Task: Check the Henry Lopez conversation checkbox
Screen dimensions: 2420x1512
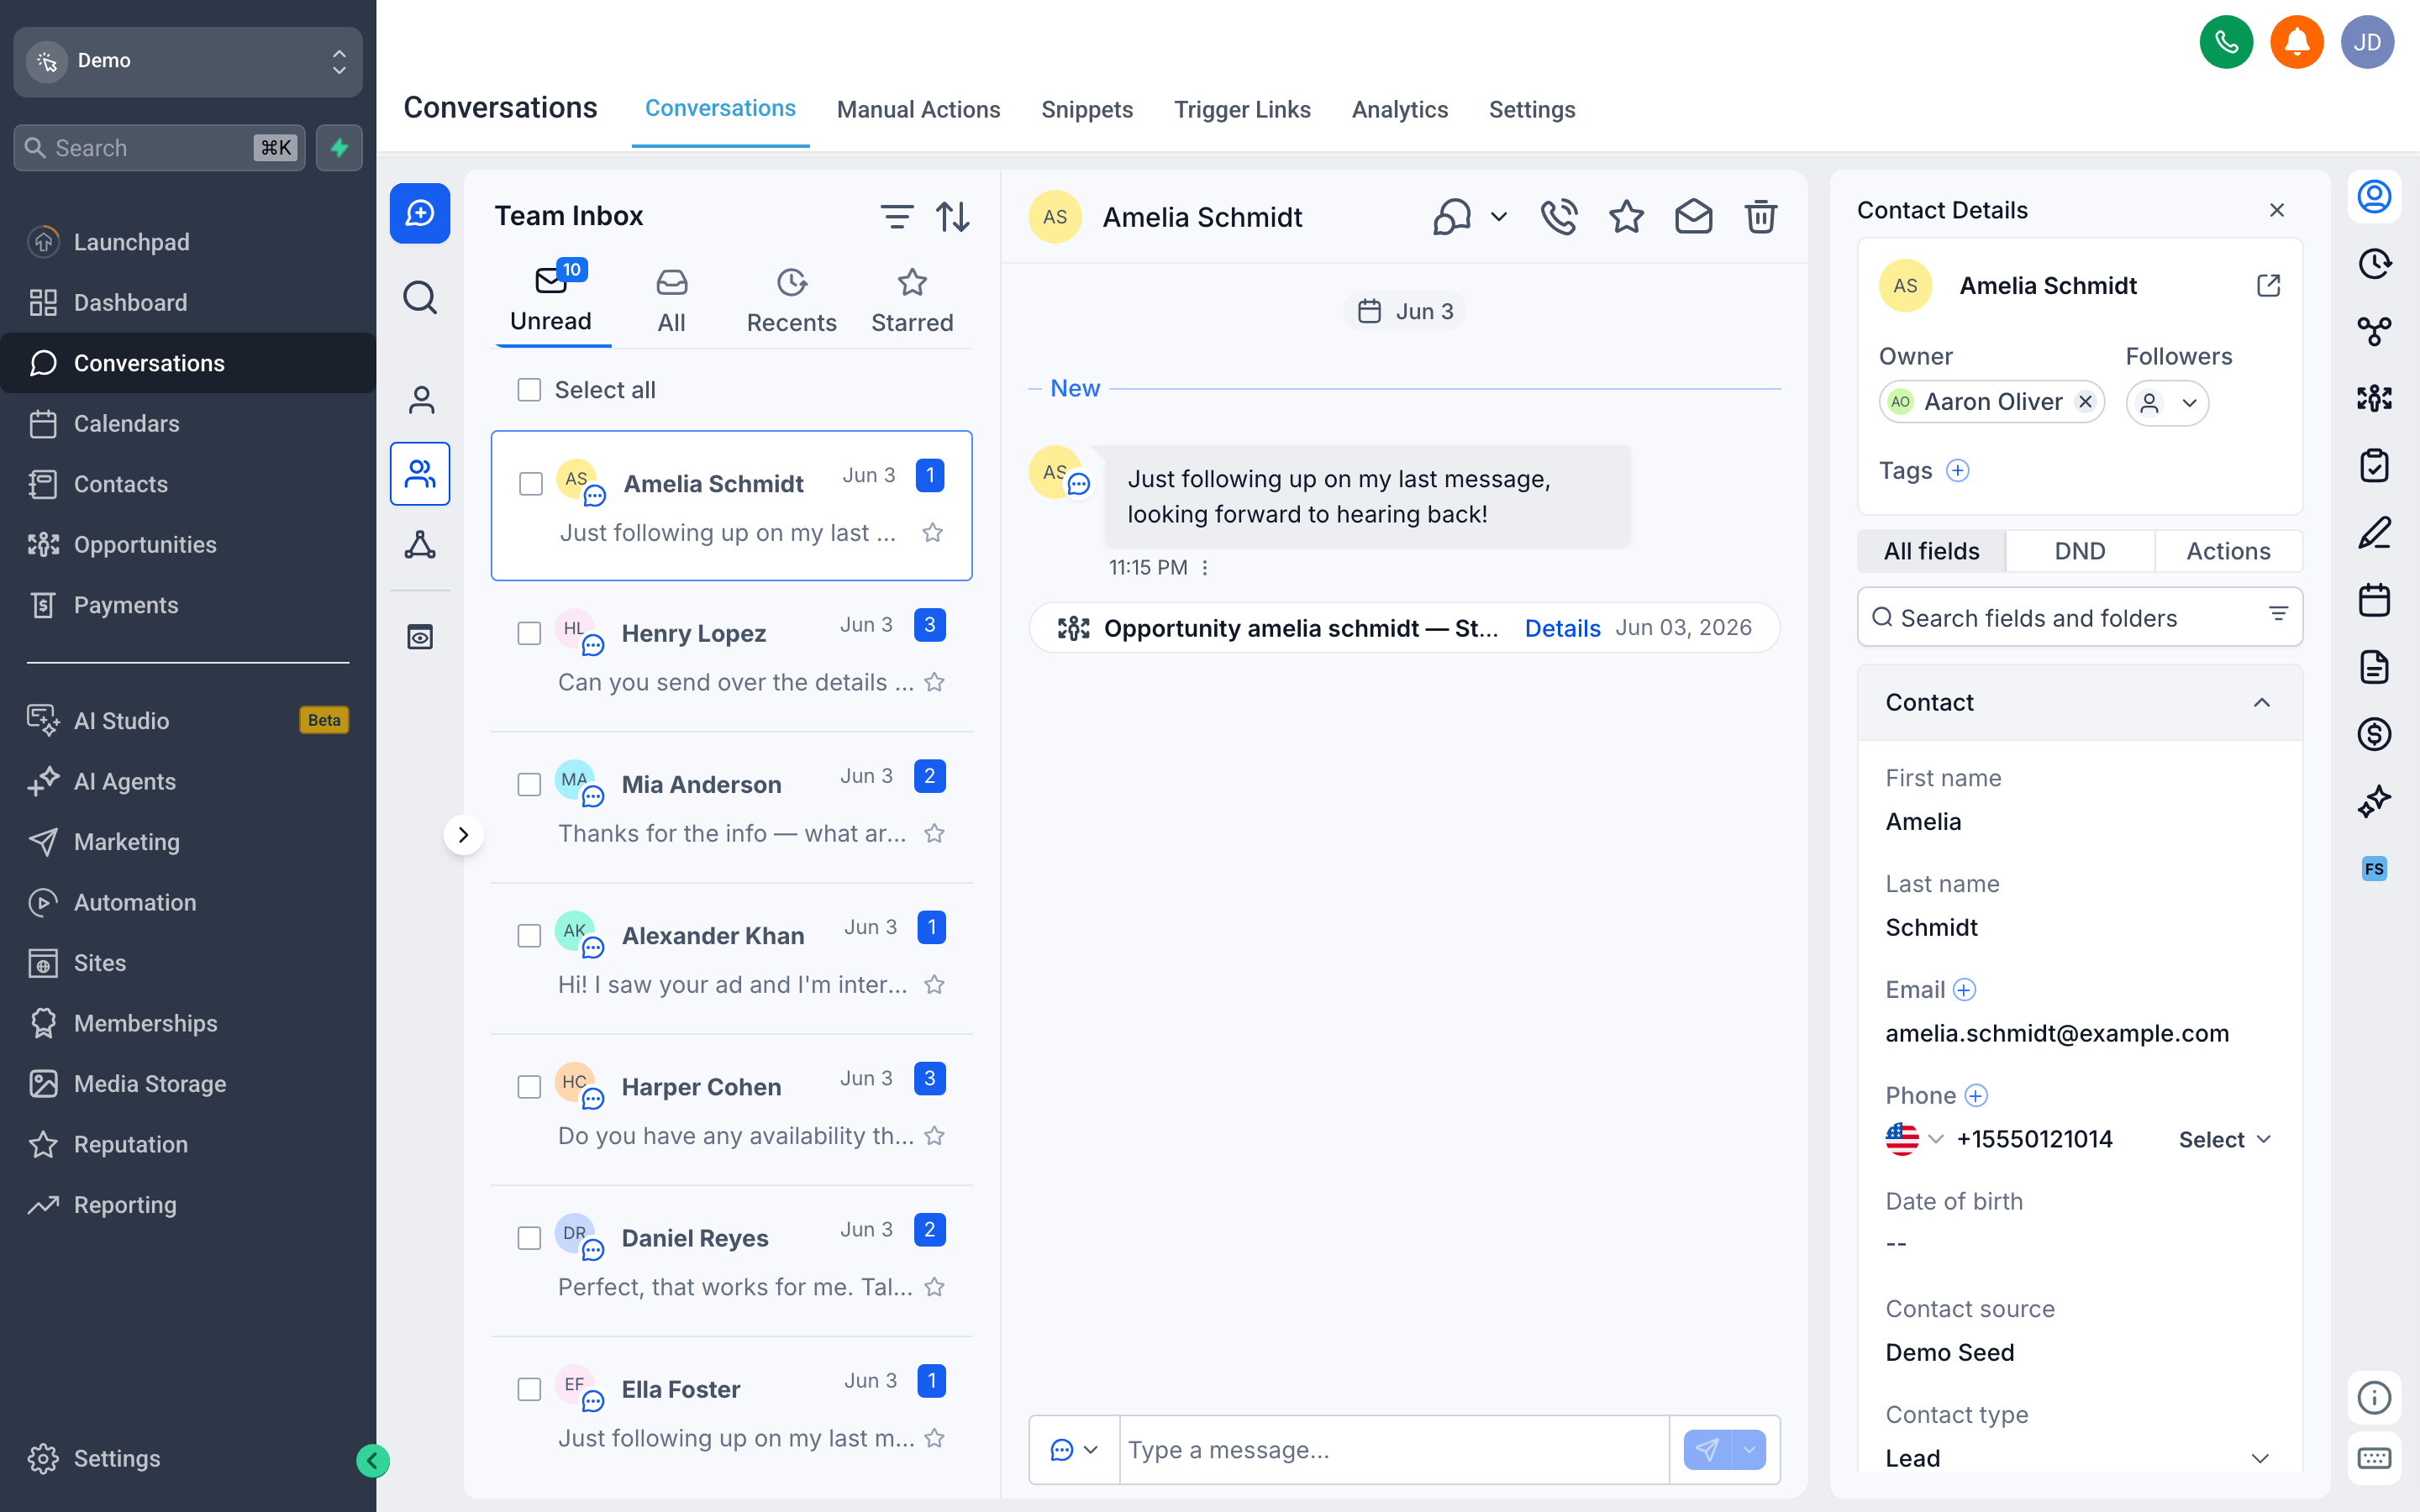Action: coord(529,633)
